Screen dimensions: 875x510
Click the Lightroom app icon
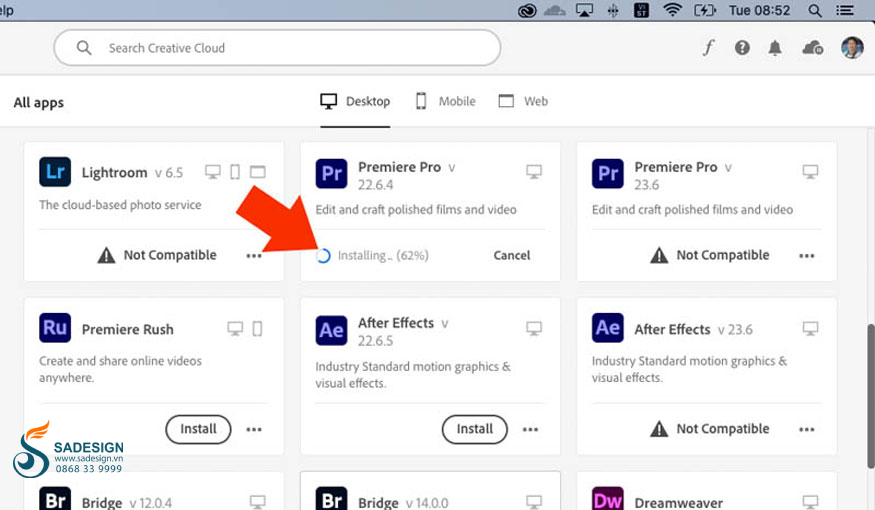click(x=55, y=172)
